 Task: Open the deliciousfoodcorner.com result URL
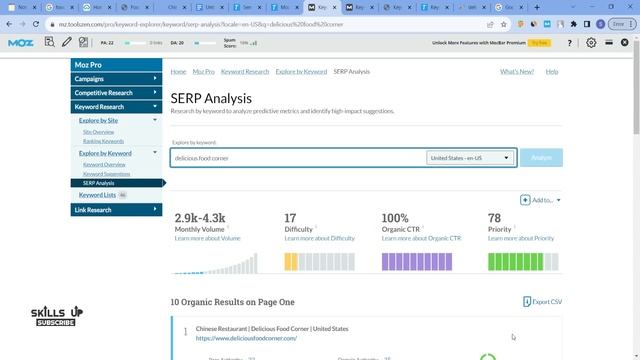pyautogui.click(x=246, y=338)
